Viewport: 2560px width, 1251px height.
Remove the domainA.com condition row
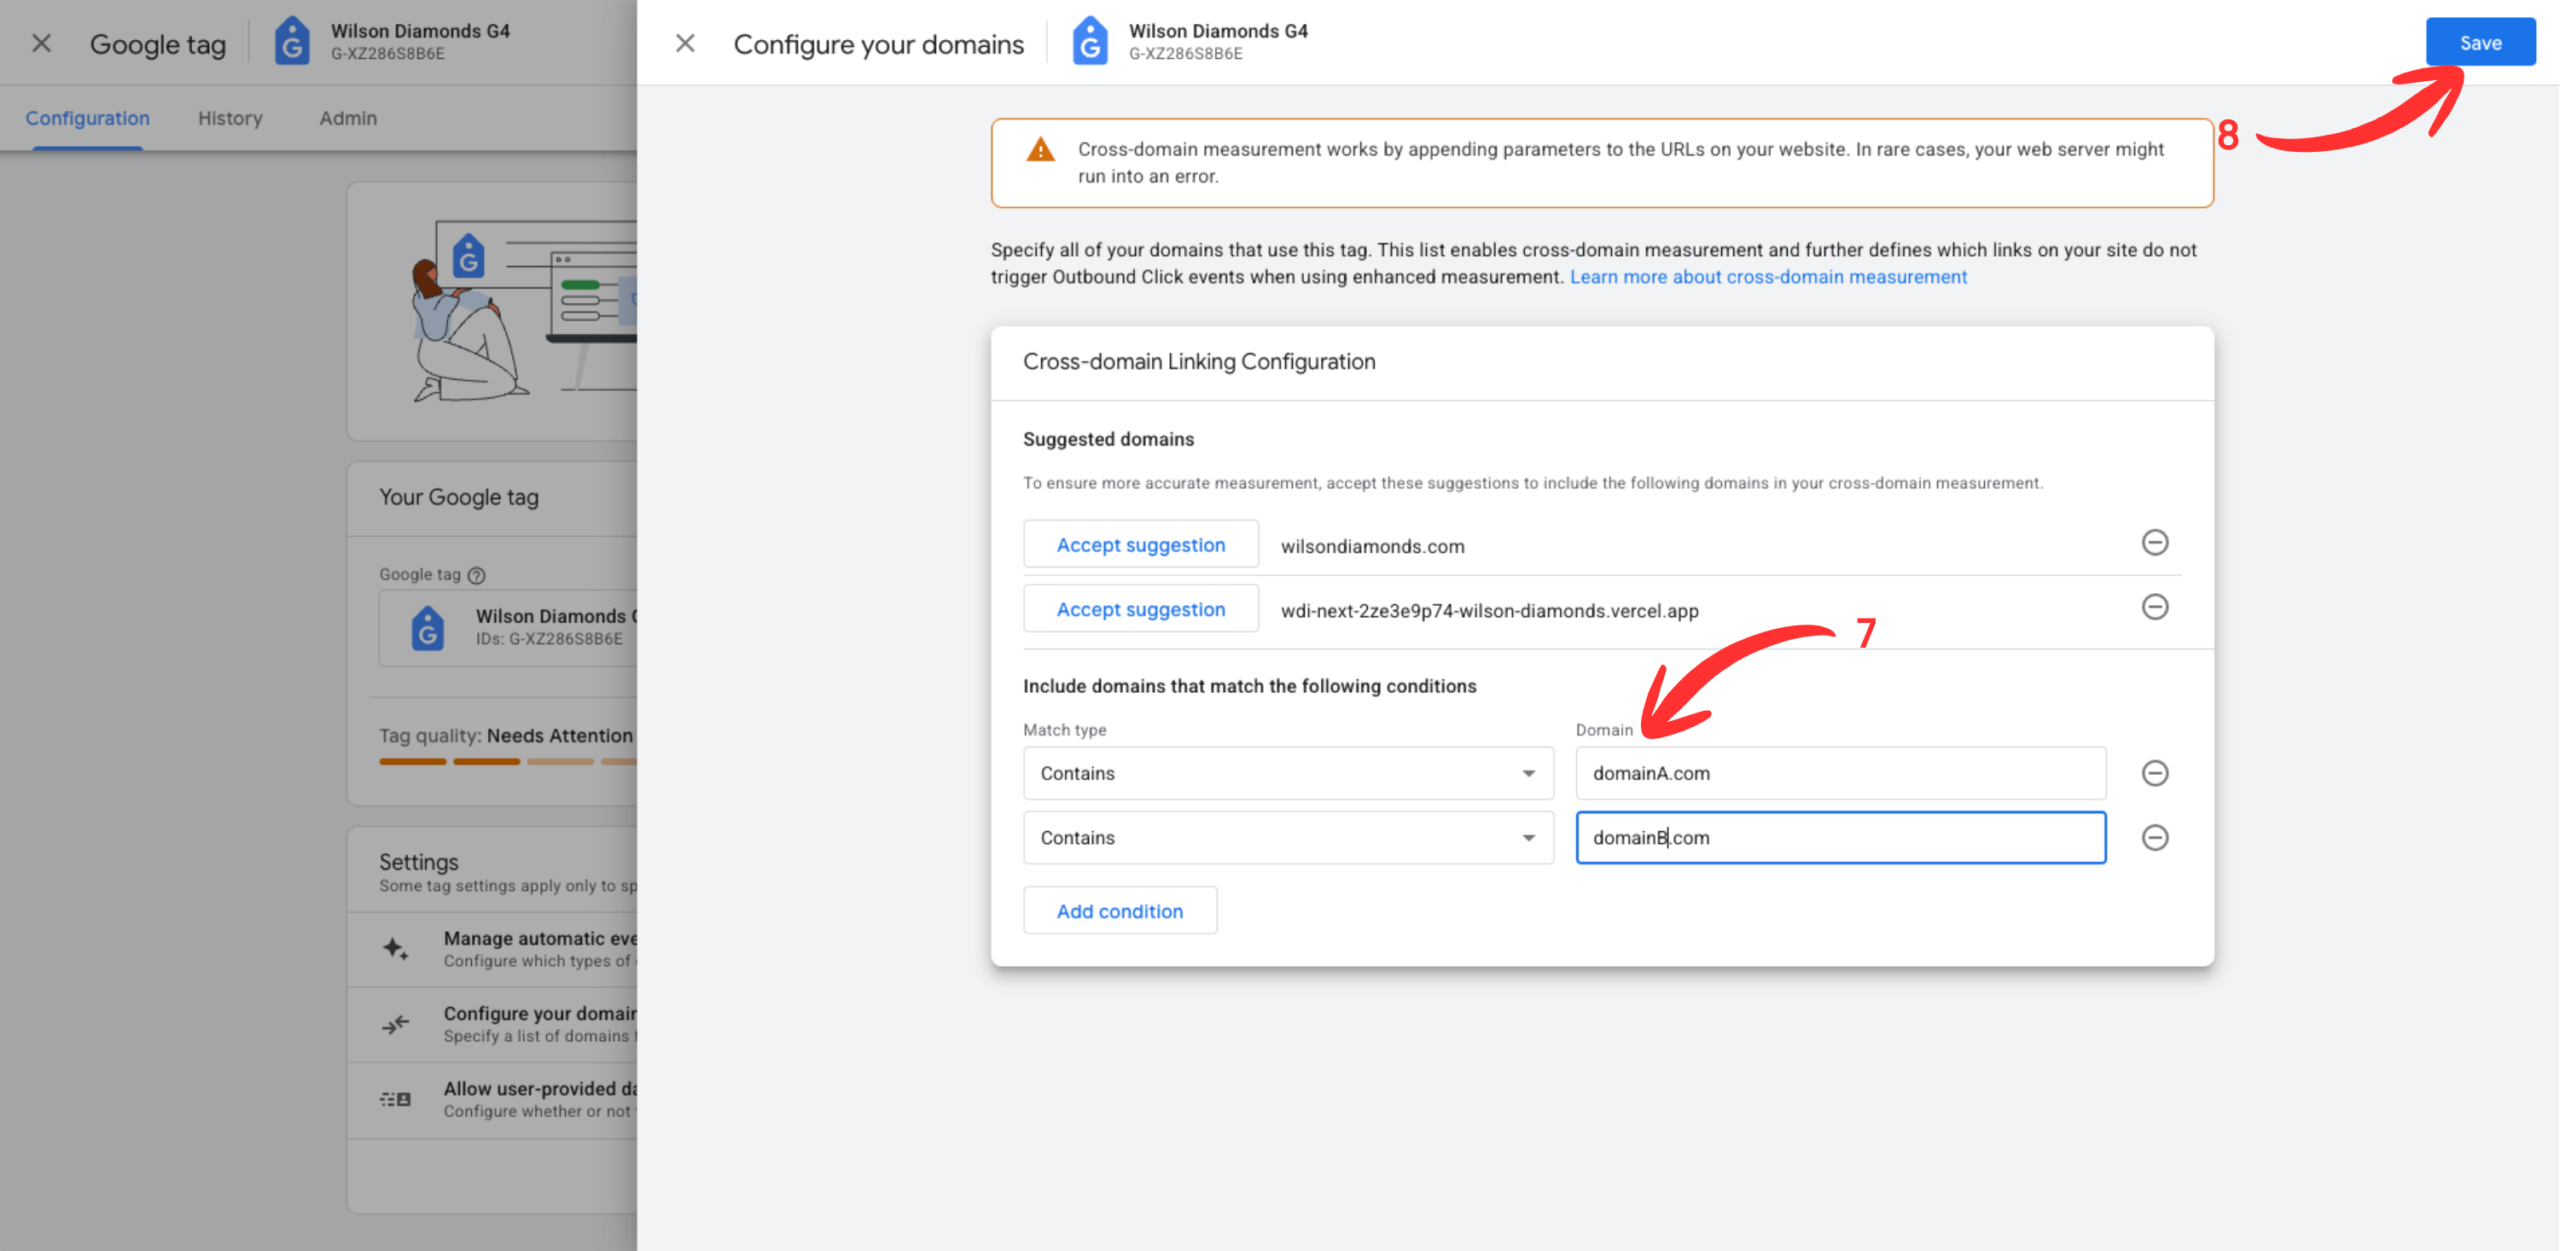click(x=2155, y=773)
